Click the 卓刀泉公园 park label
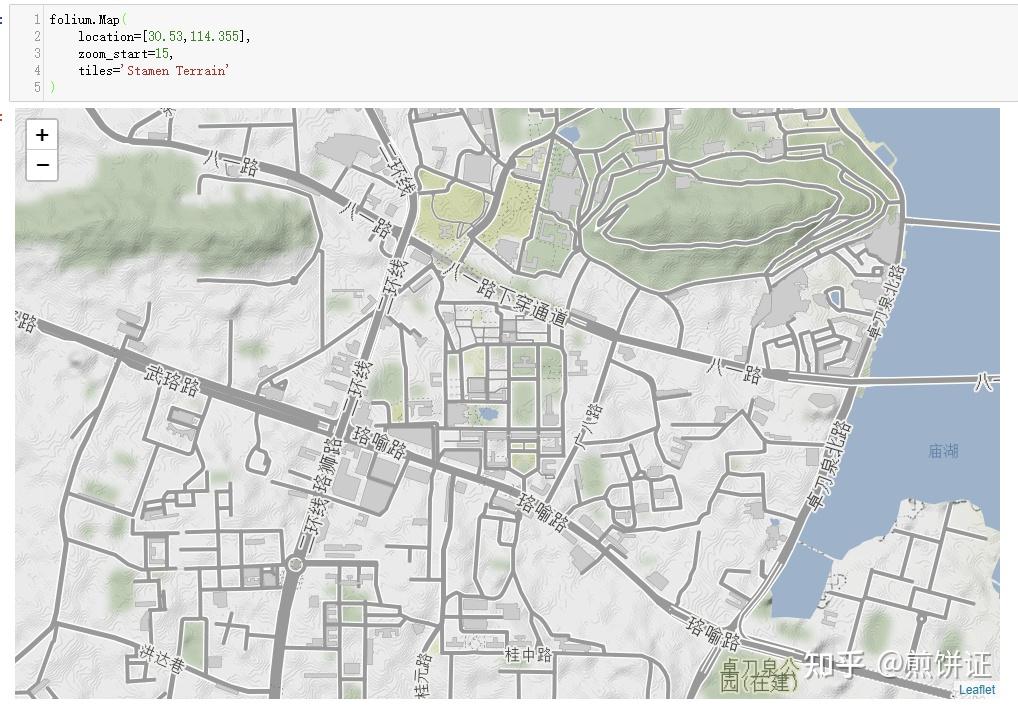Image resolution: width=1018 pixels, height=707 pixels. [x=760, y=675]
